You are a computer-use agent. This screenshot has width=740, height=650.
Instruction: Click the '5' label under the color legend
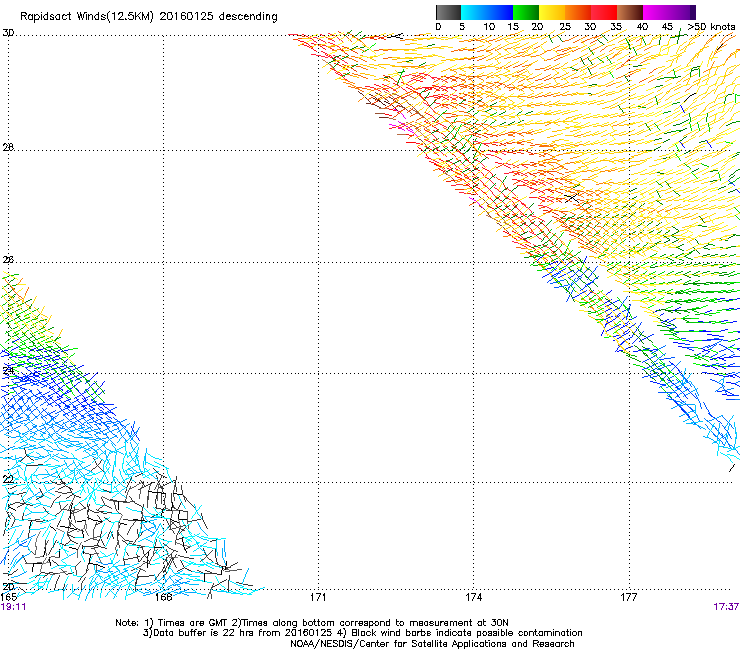point(462,27)
